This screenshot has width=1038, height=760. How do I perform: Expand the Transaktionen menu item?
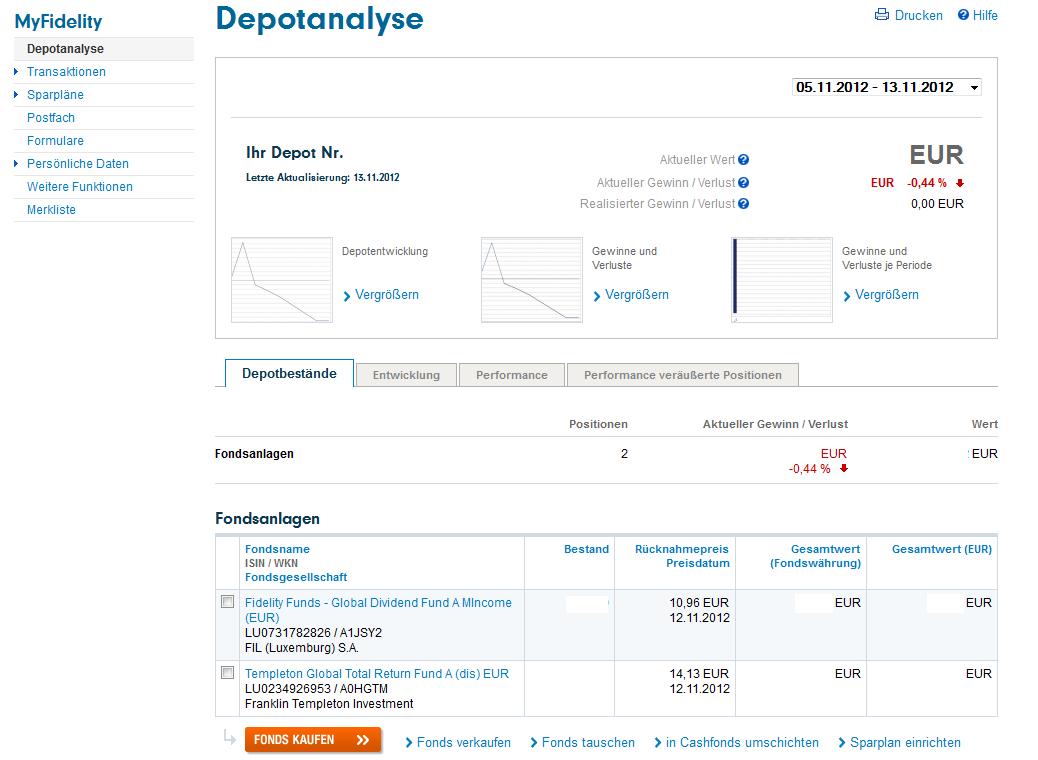(x=17, y=72)
